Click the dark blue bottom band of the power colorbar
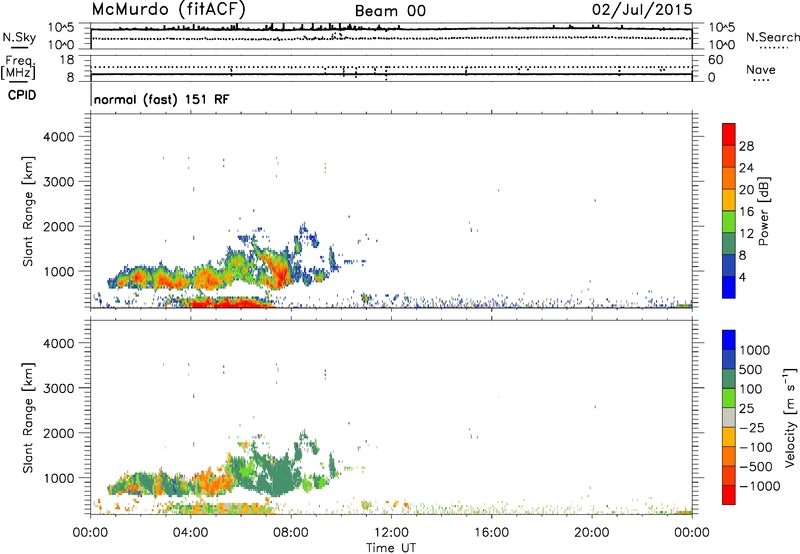 point(729,287)
